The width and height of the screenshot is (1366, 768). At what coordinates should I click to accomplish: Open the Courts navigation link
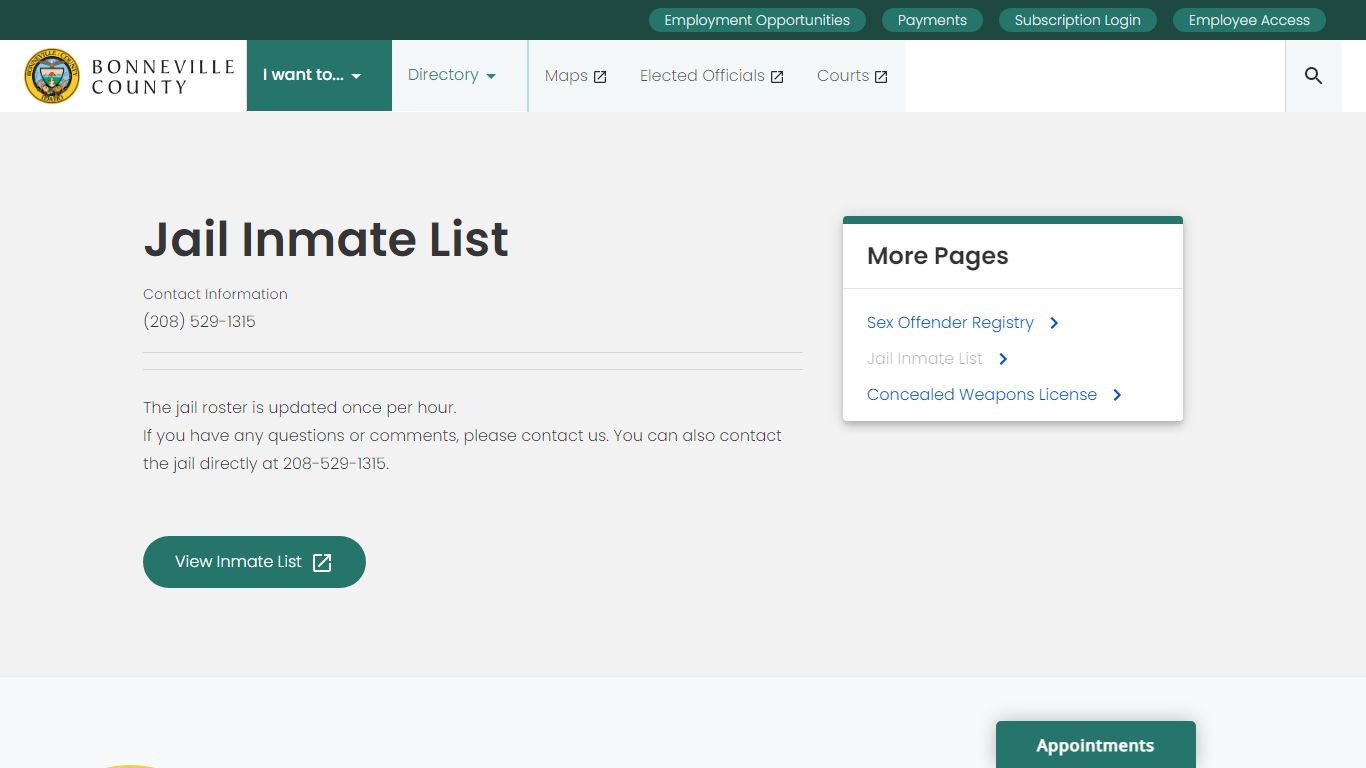[842, 76]
